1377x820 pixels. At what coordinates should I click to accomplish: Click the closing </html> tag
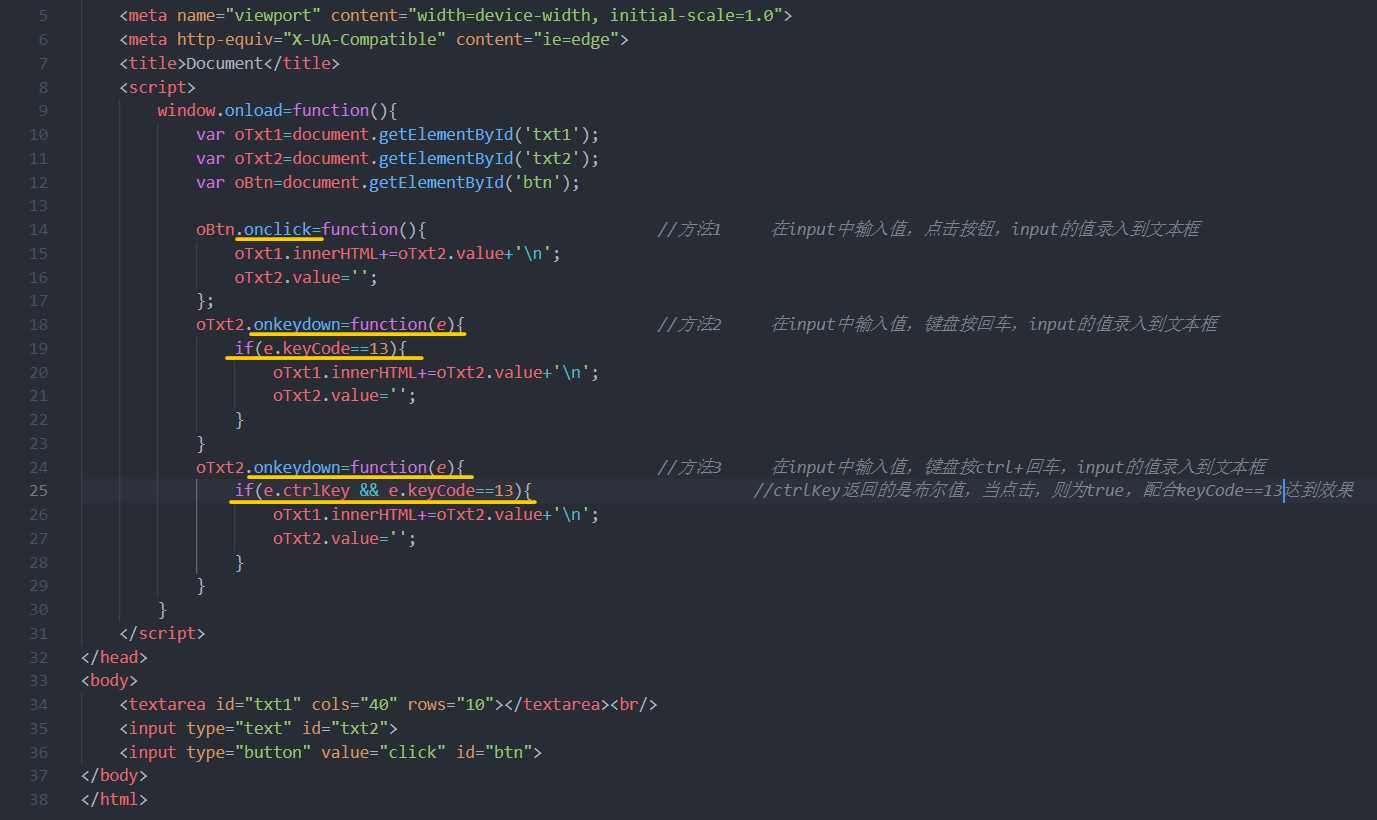tap(114, 800)
